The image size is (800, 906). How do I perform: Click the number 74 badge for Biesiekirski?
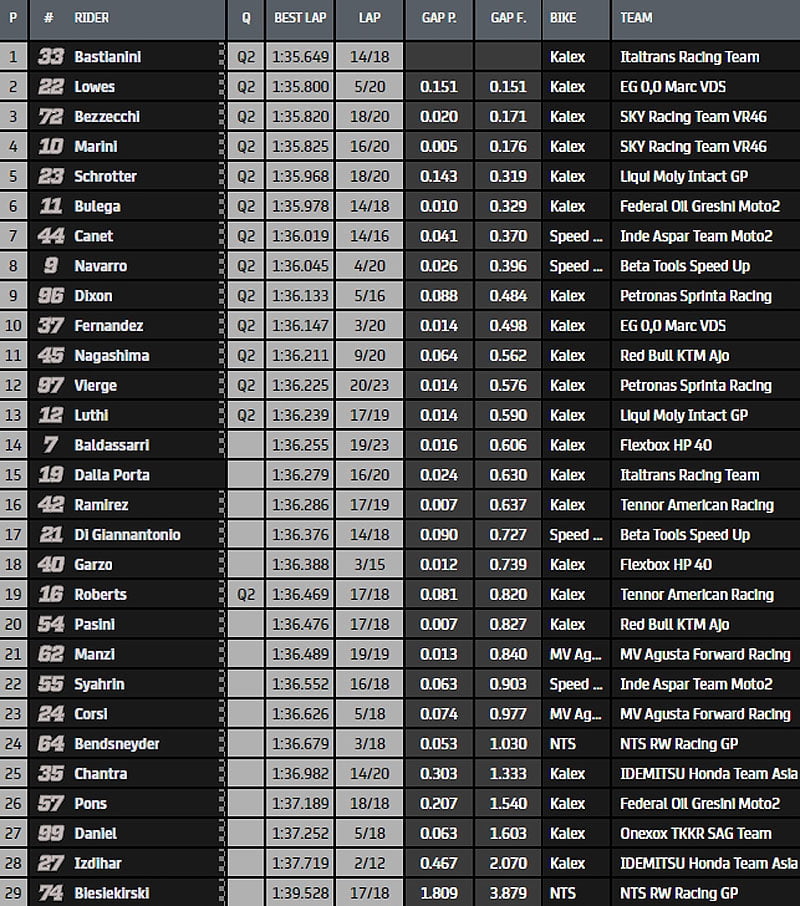50,893
